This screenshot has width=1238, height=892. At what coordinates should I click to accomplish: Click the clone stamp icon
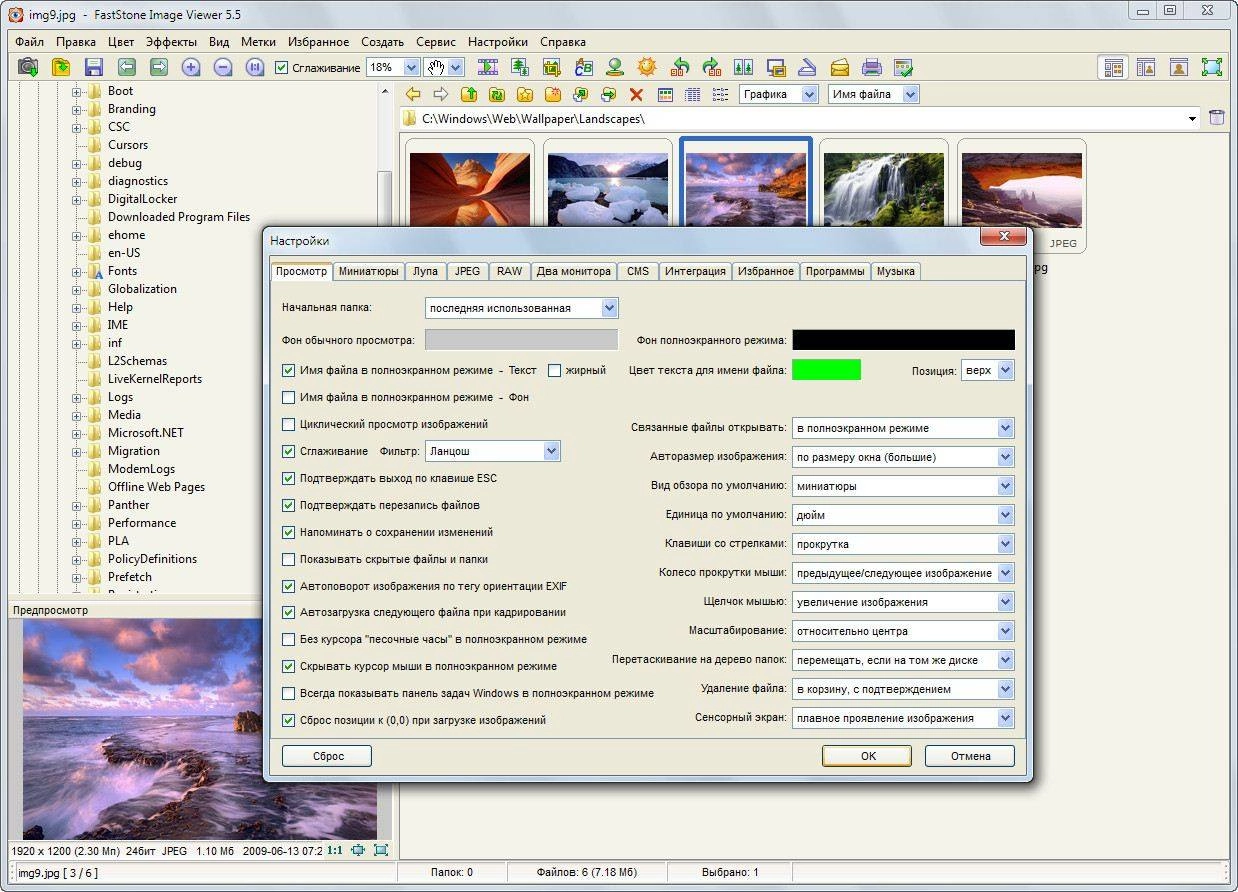point(615,67)
